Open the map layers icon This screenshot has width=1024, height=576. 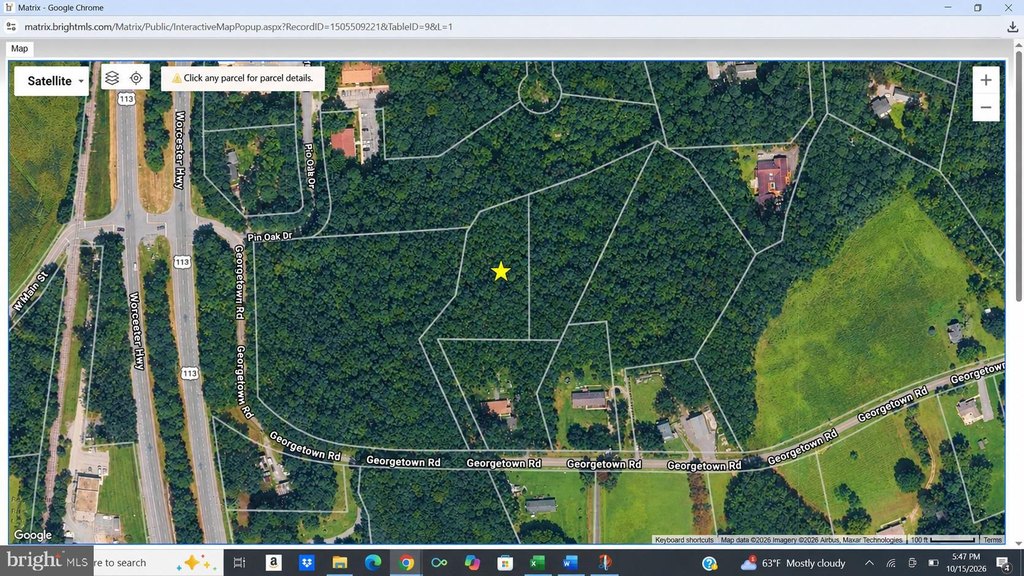(112, 78)
